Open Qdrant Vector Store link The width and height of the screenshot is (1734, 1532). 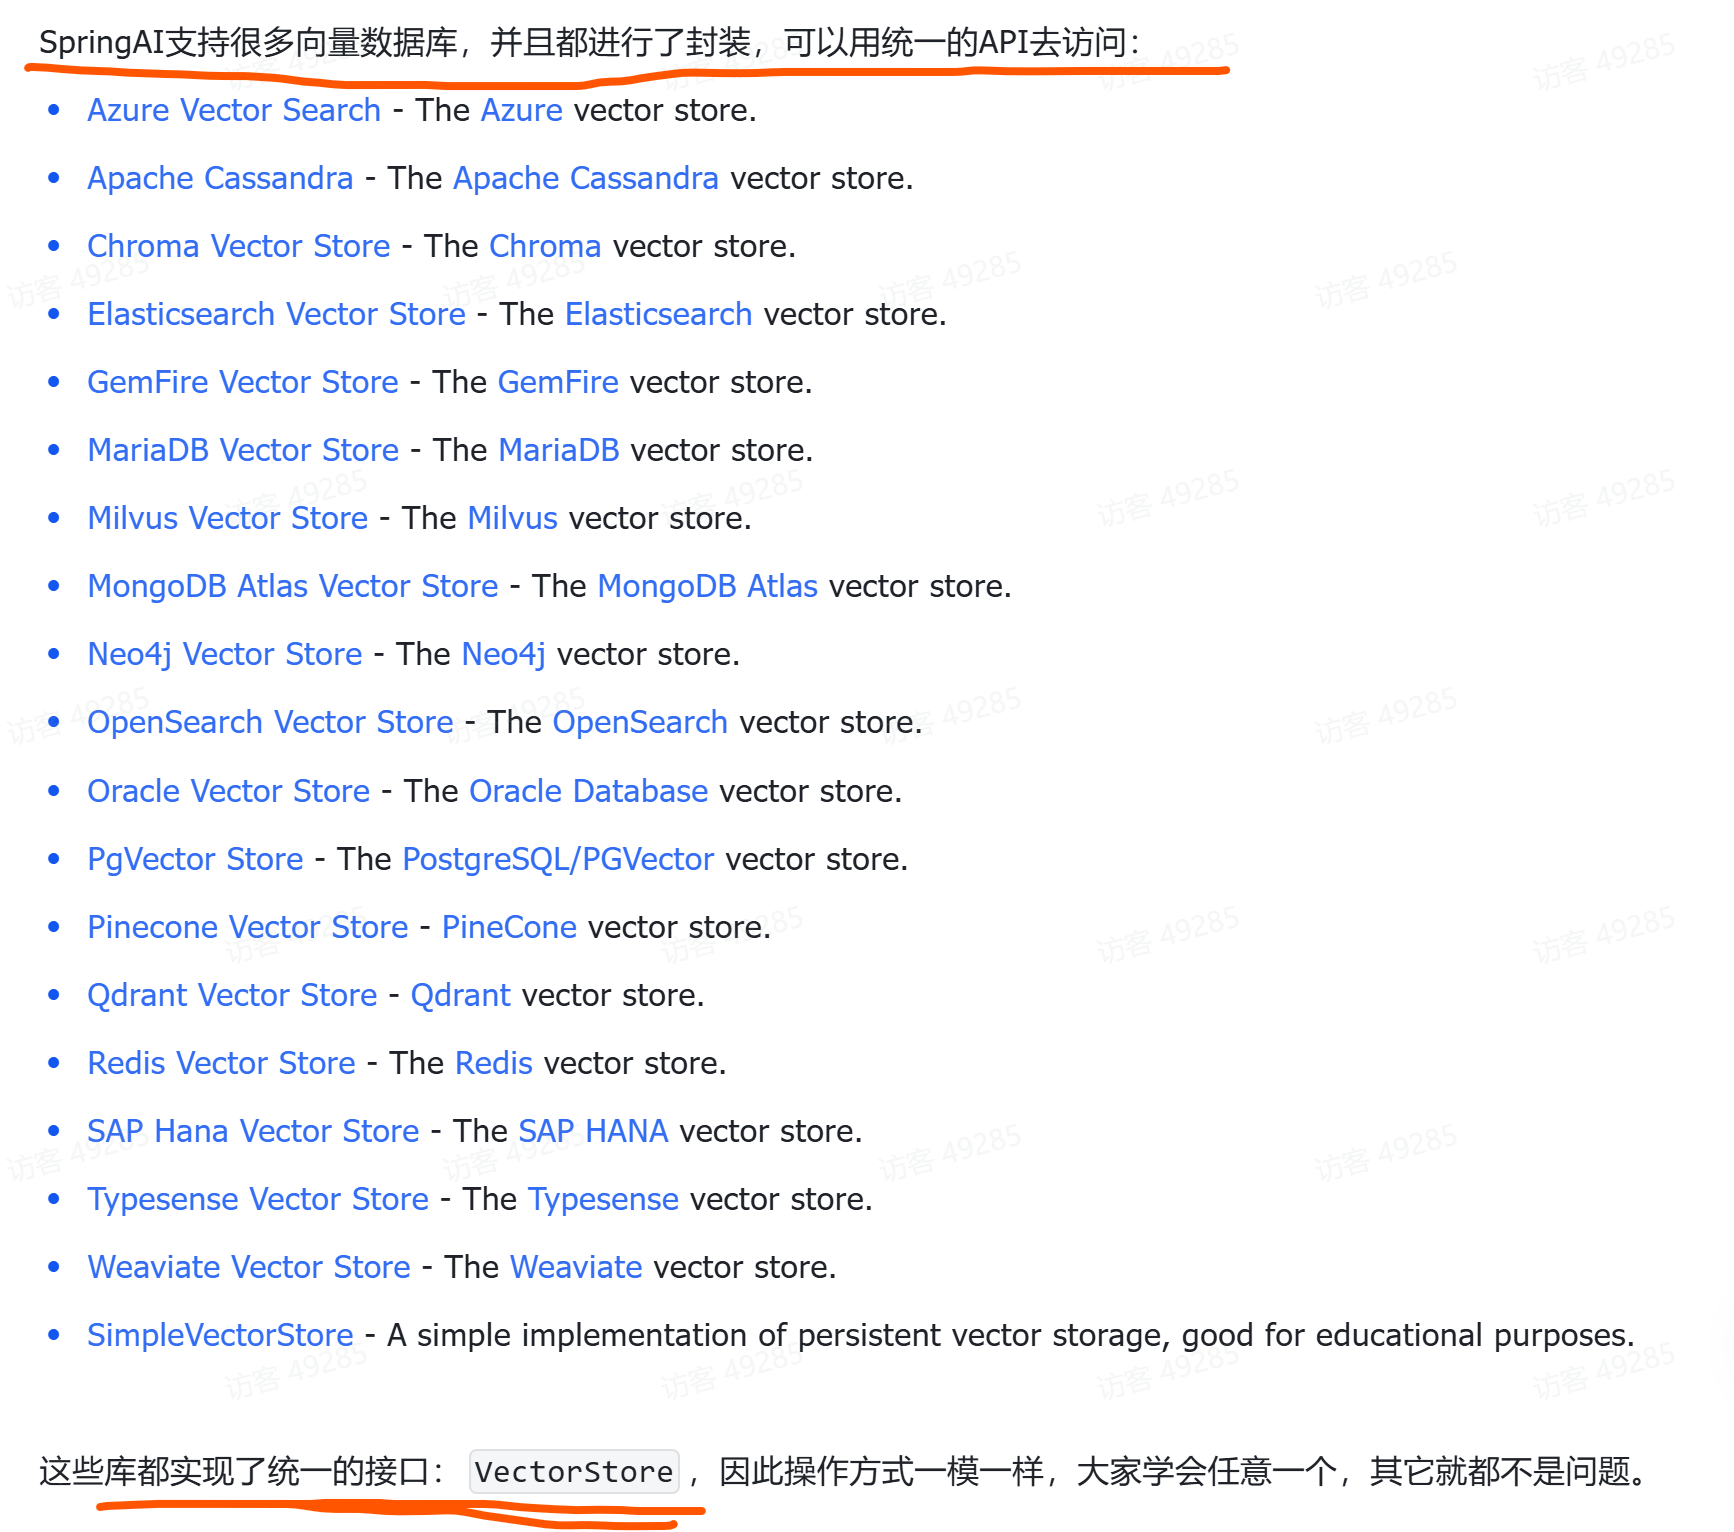(232, 995)
